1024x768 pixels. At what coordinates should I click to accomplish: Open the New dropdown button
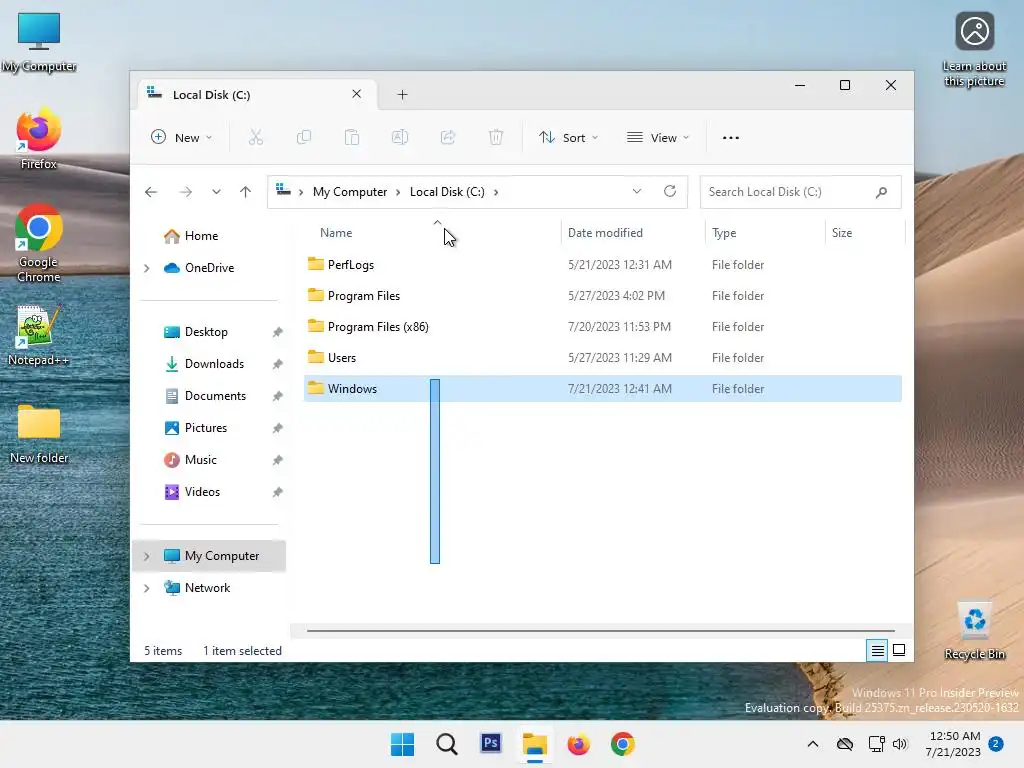pyautogui.click(x=181, y=138)
